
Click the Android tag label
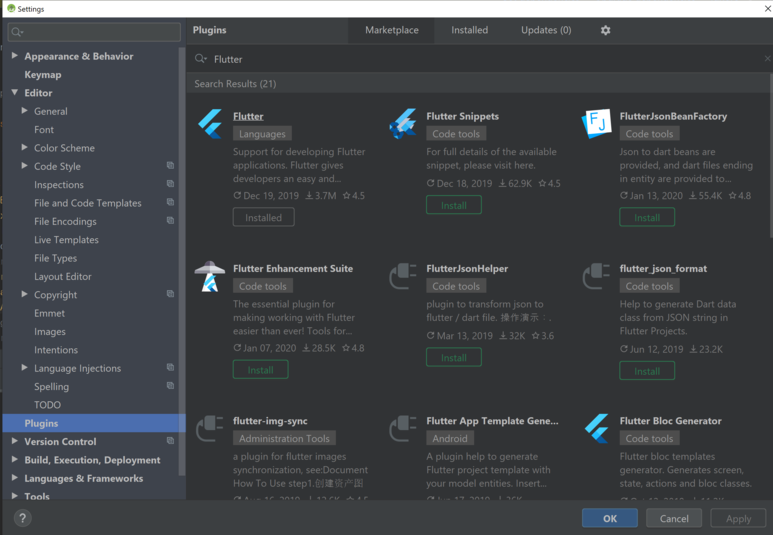450,438
